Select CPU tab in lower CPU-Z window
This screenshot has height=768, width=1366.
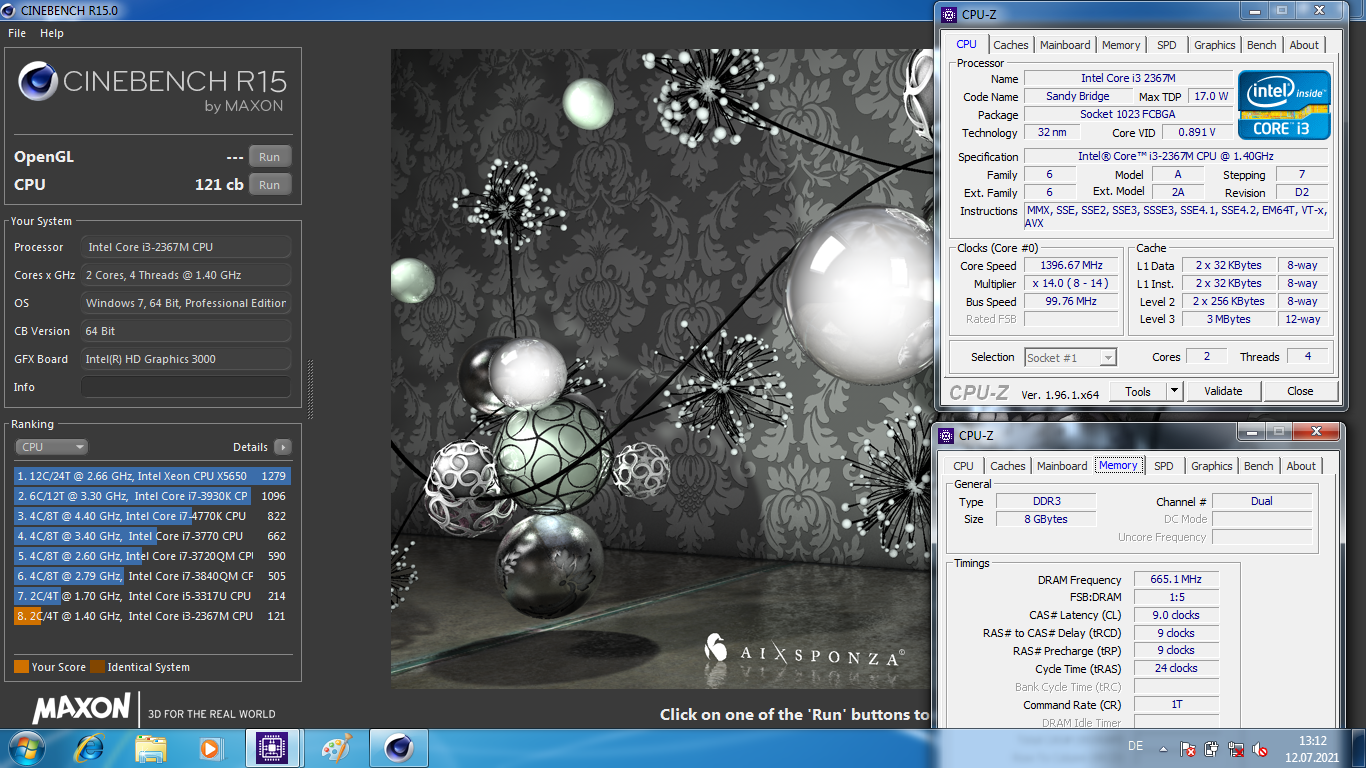pos(964,466)
